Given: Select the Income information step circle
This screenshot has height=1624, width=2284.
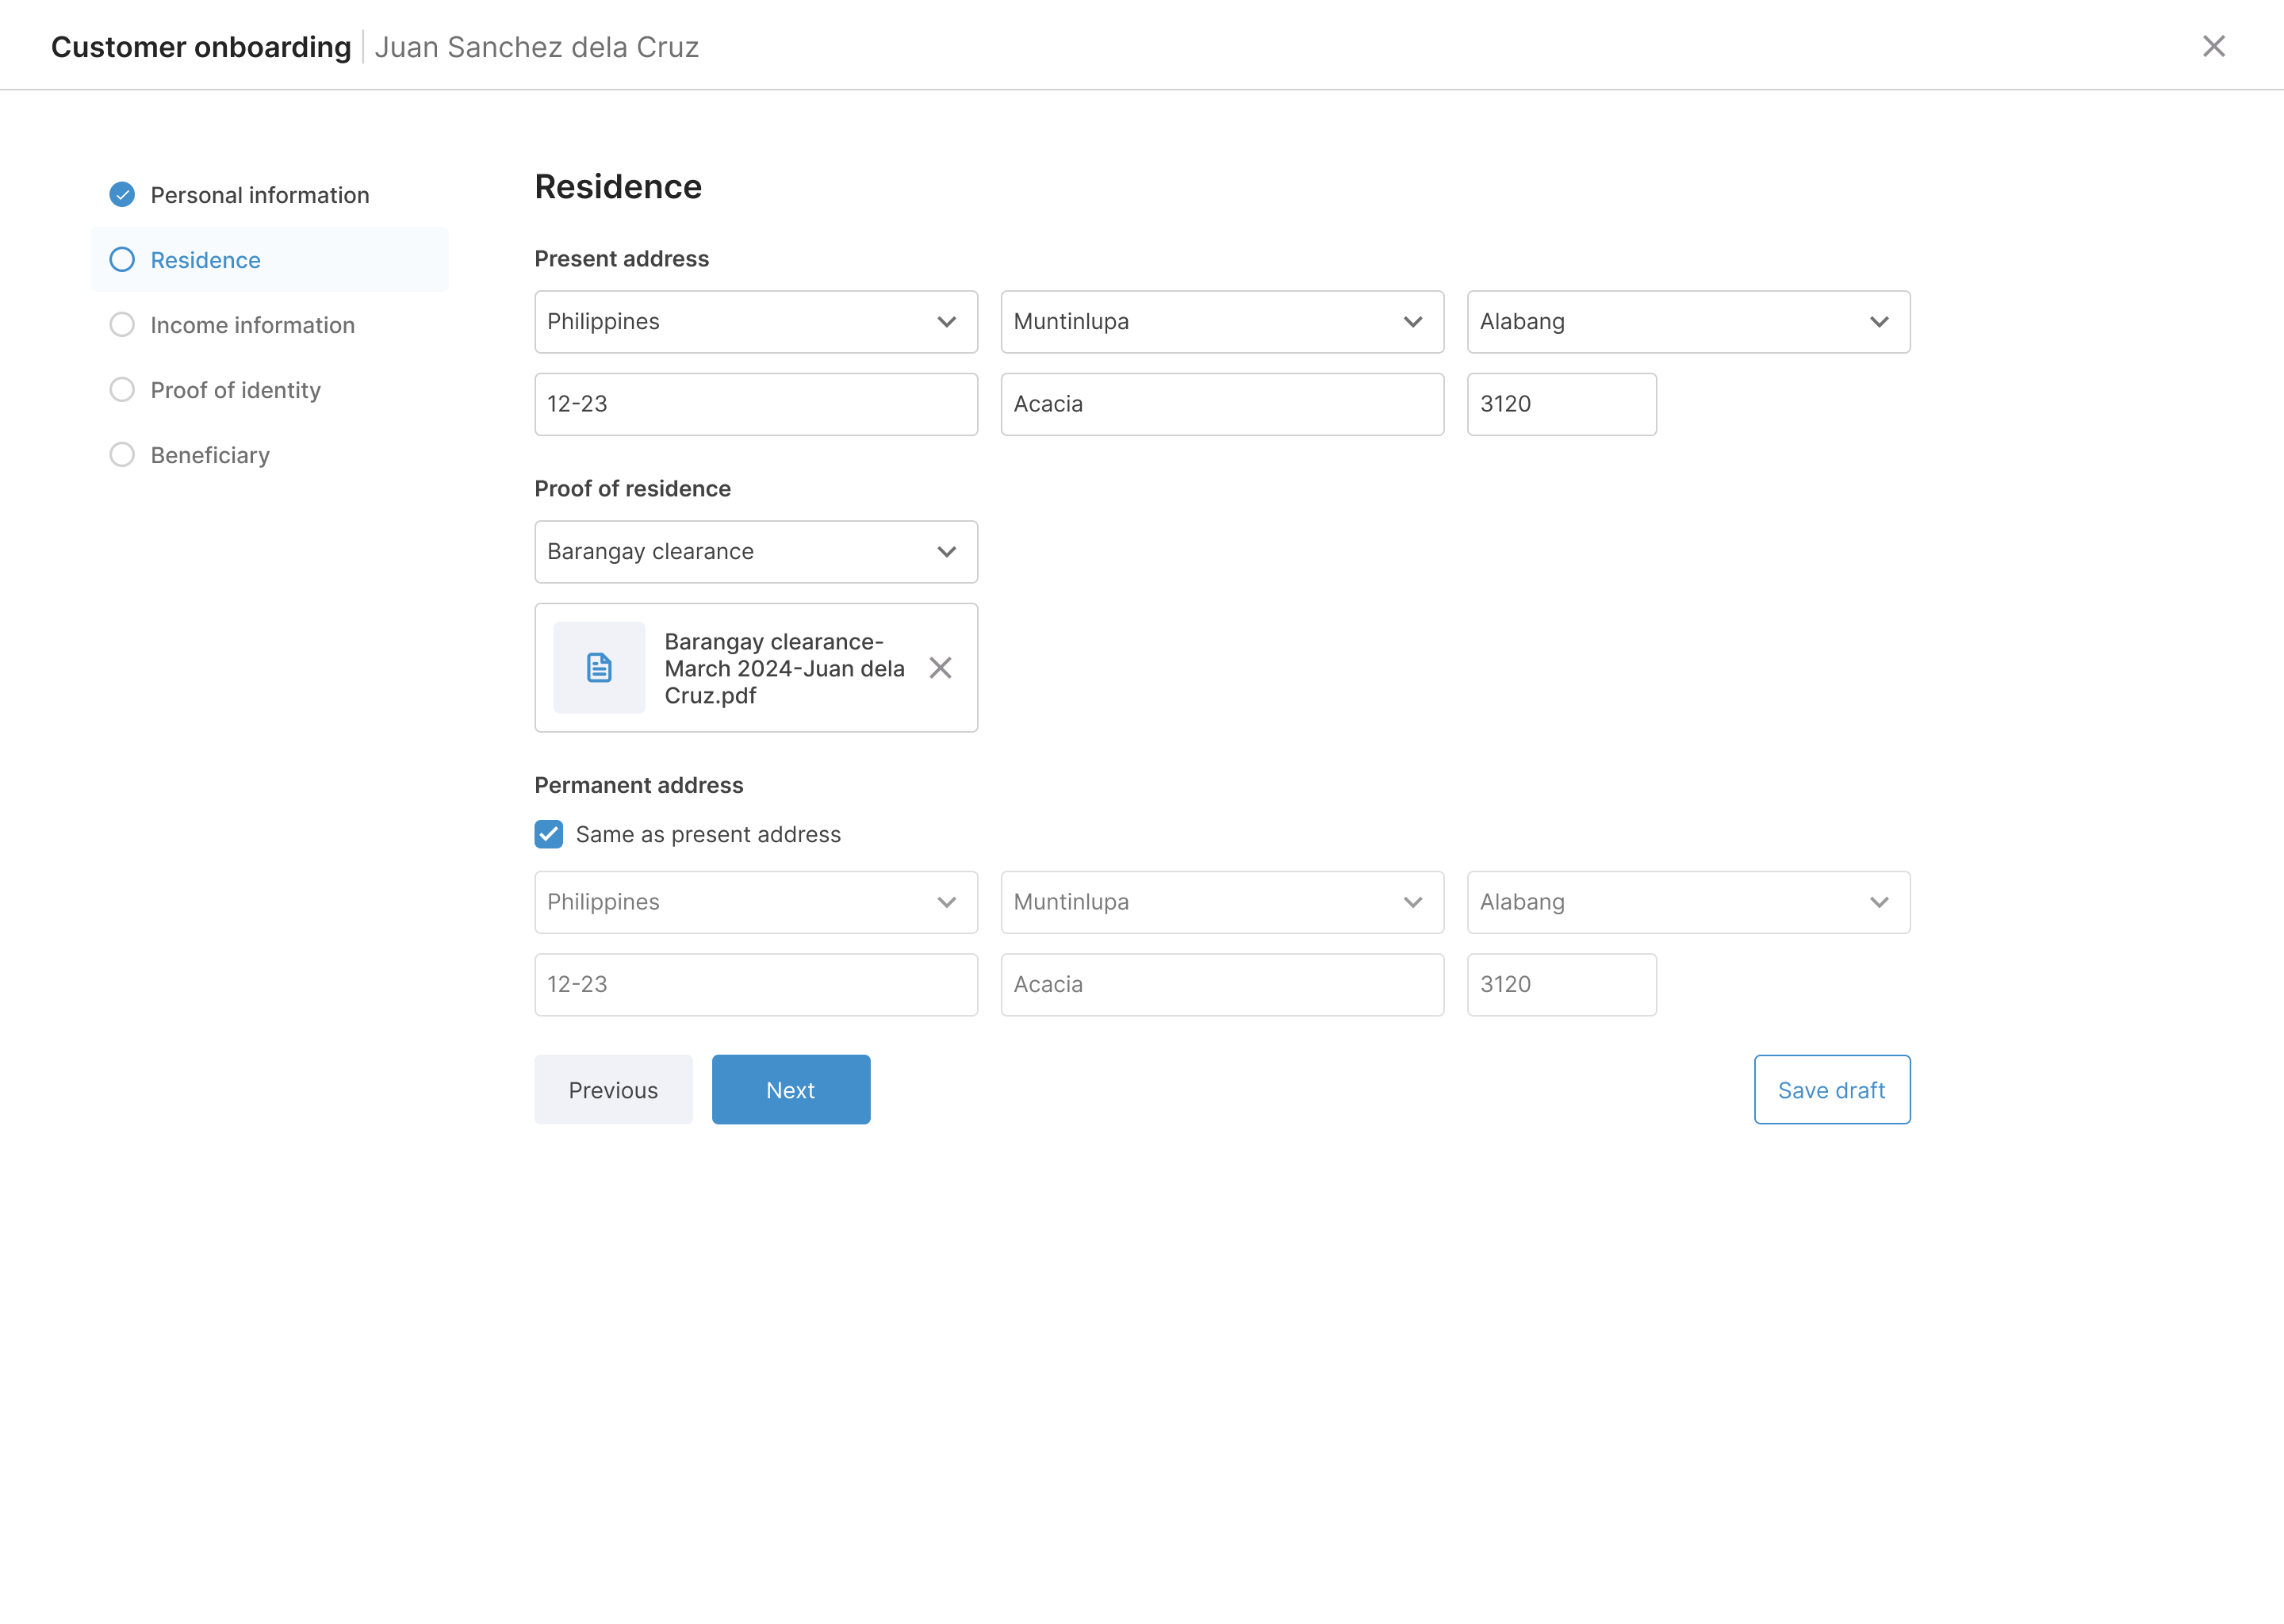Looking at the screenshot, I should coord(122,325).
